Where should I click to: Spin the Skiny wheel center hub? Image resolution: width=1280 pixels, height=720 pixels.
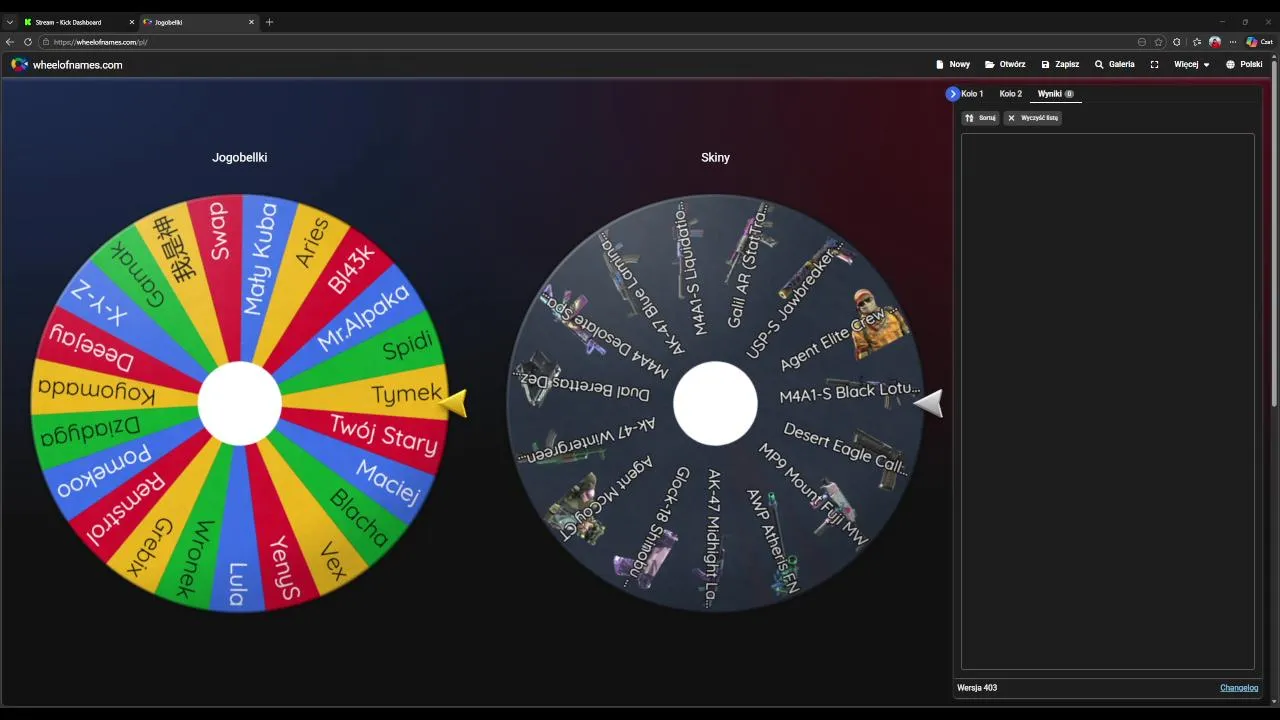715,403
